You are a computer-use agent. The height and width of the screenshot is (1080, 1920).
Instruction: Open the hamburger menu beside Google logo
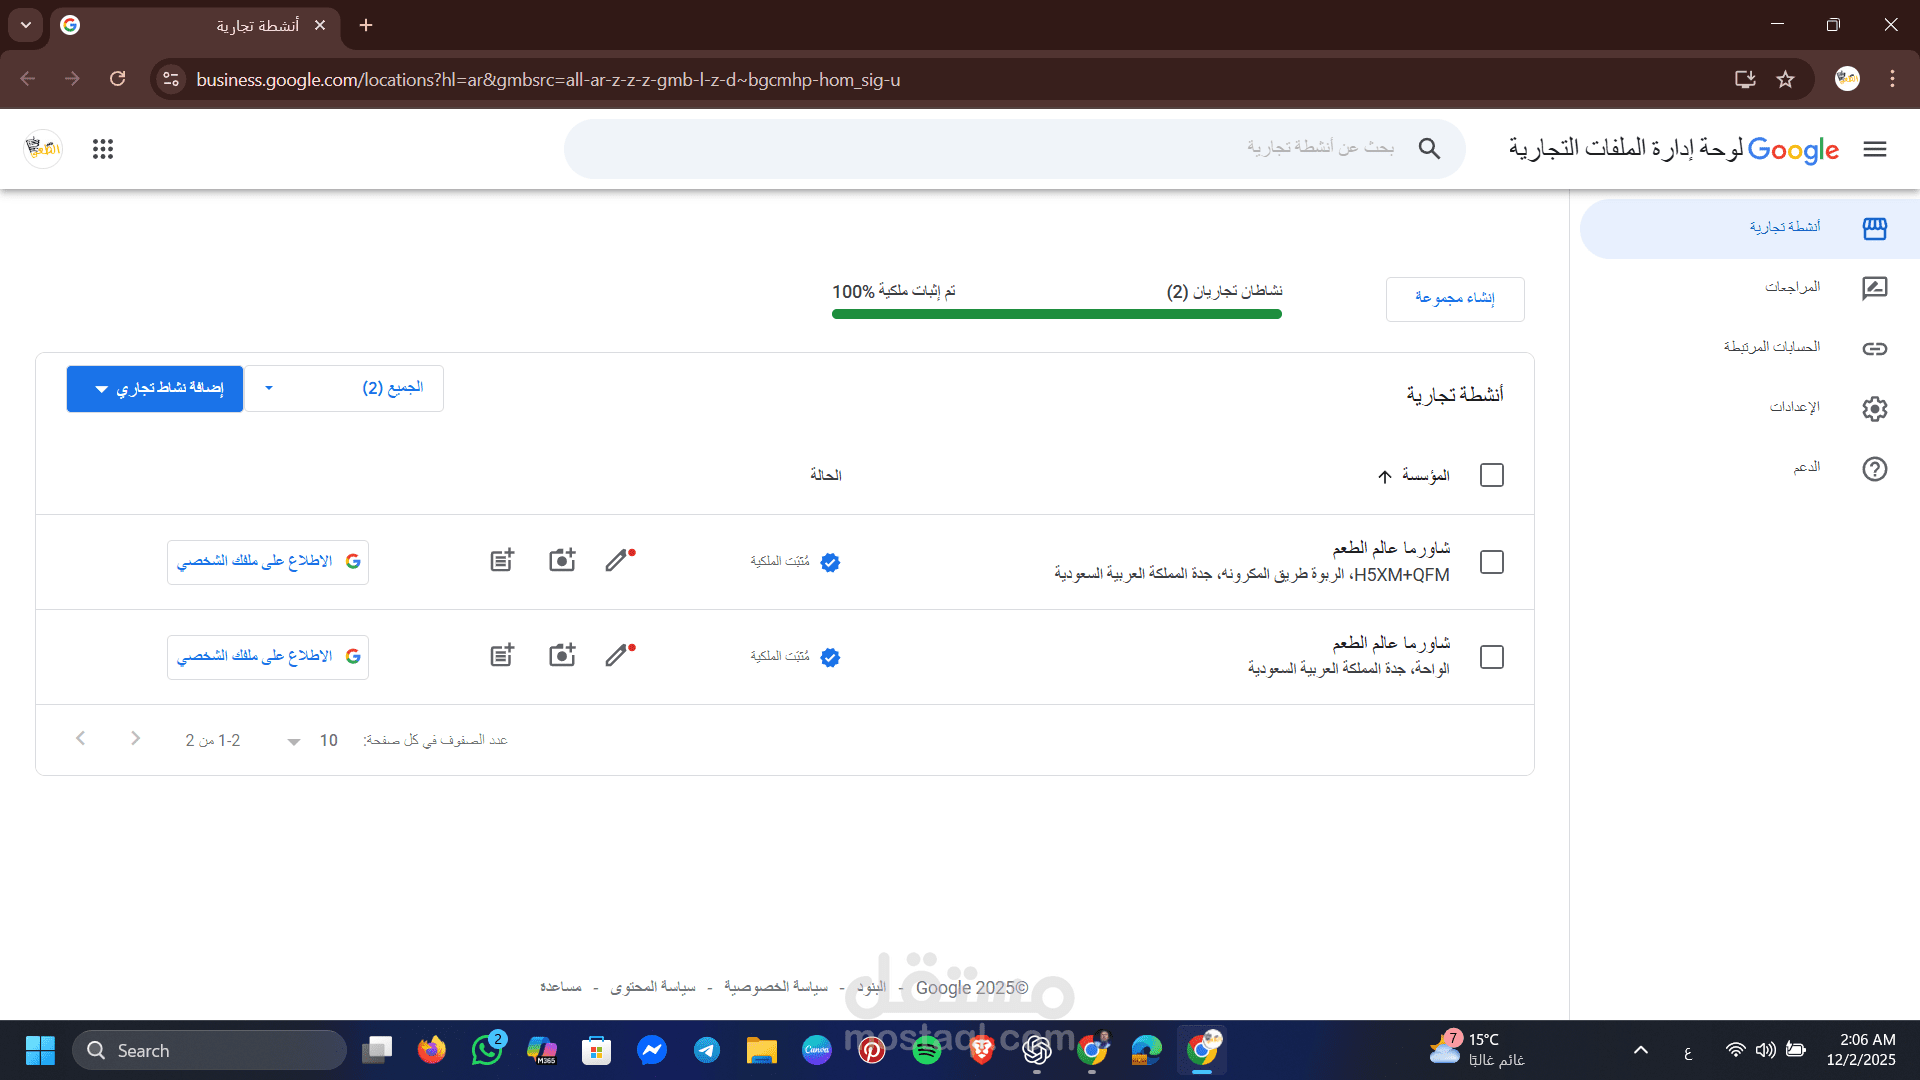1875,148
